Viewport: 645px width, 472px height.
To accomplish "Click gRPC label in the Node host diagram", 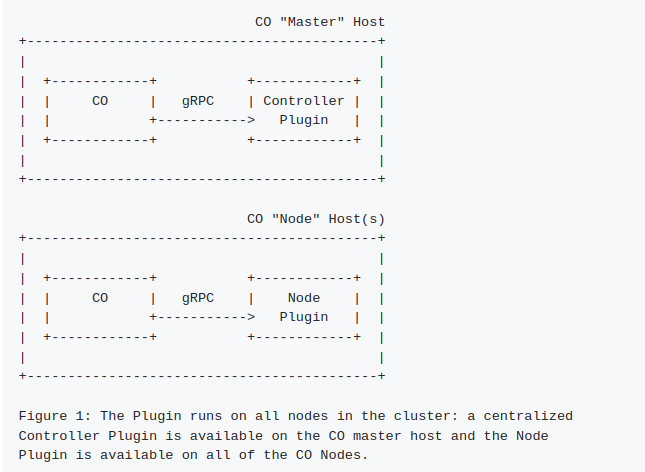I will (198, 297).
